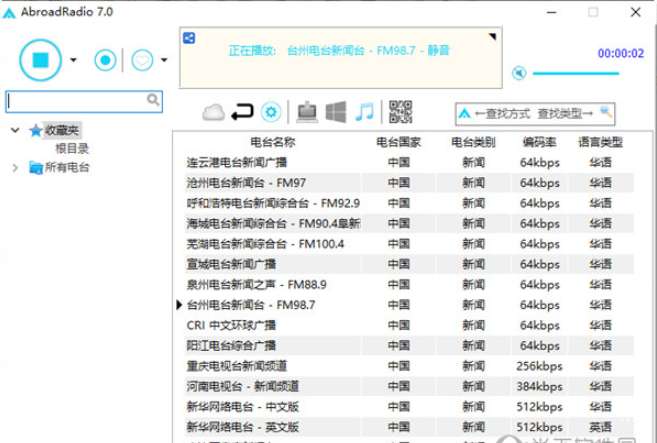Sort by the 电台类别 column header
Image resolution: width=657 pixels, height=443 pixels.
pos(473,142)
